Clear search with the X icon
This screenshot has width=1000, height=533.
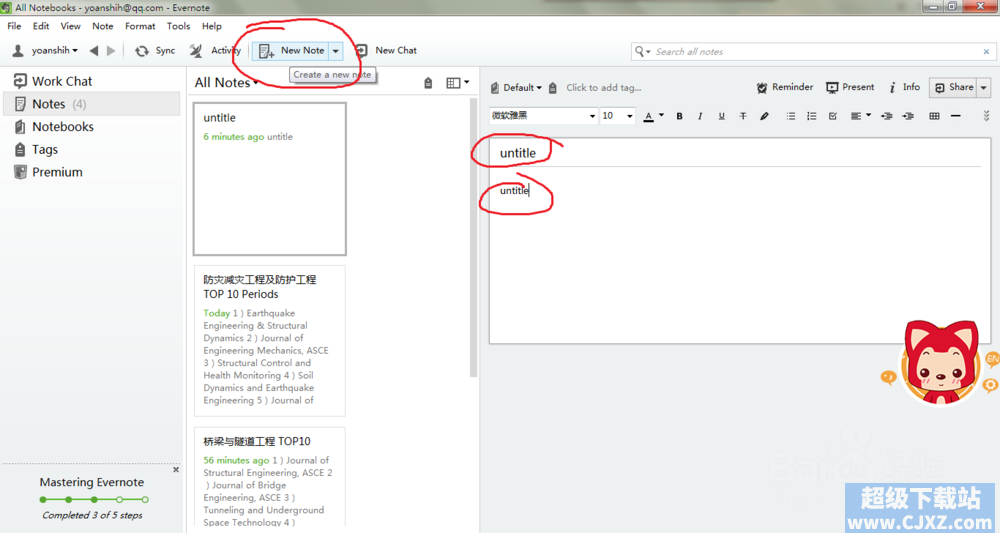[986, 52]
